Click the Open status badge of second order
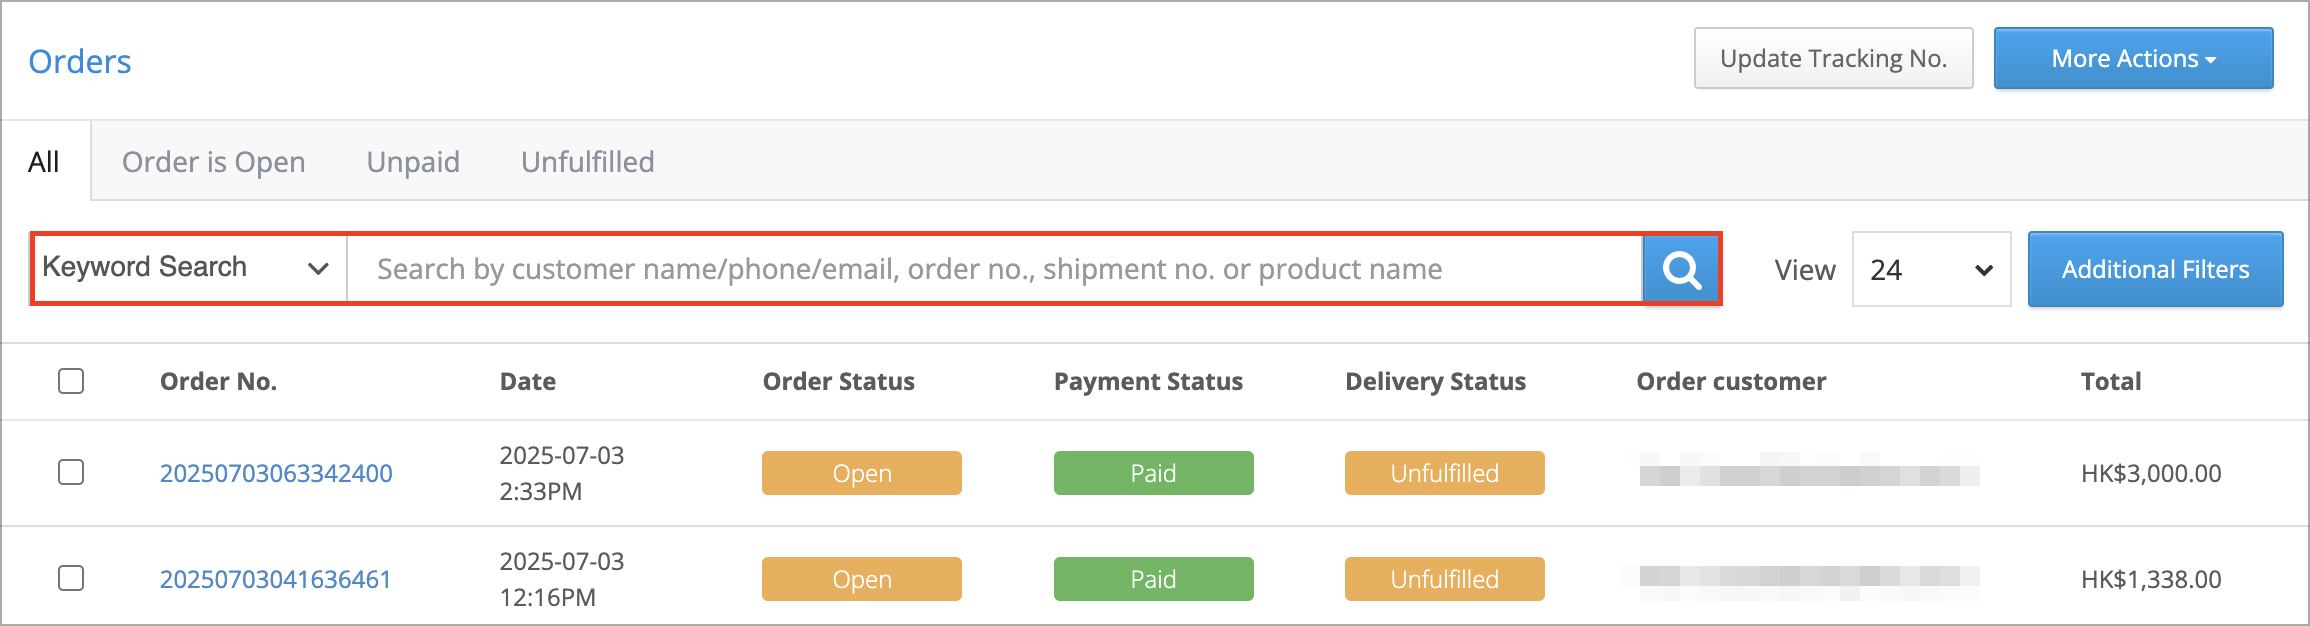 861,579
